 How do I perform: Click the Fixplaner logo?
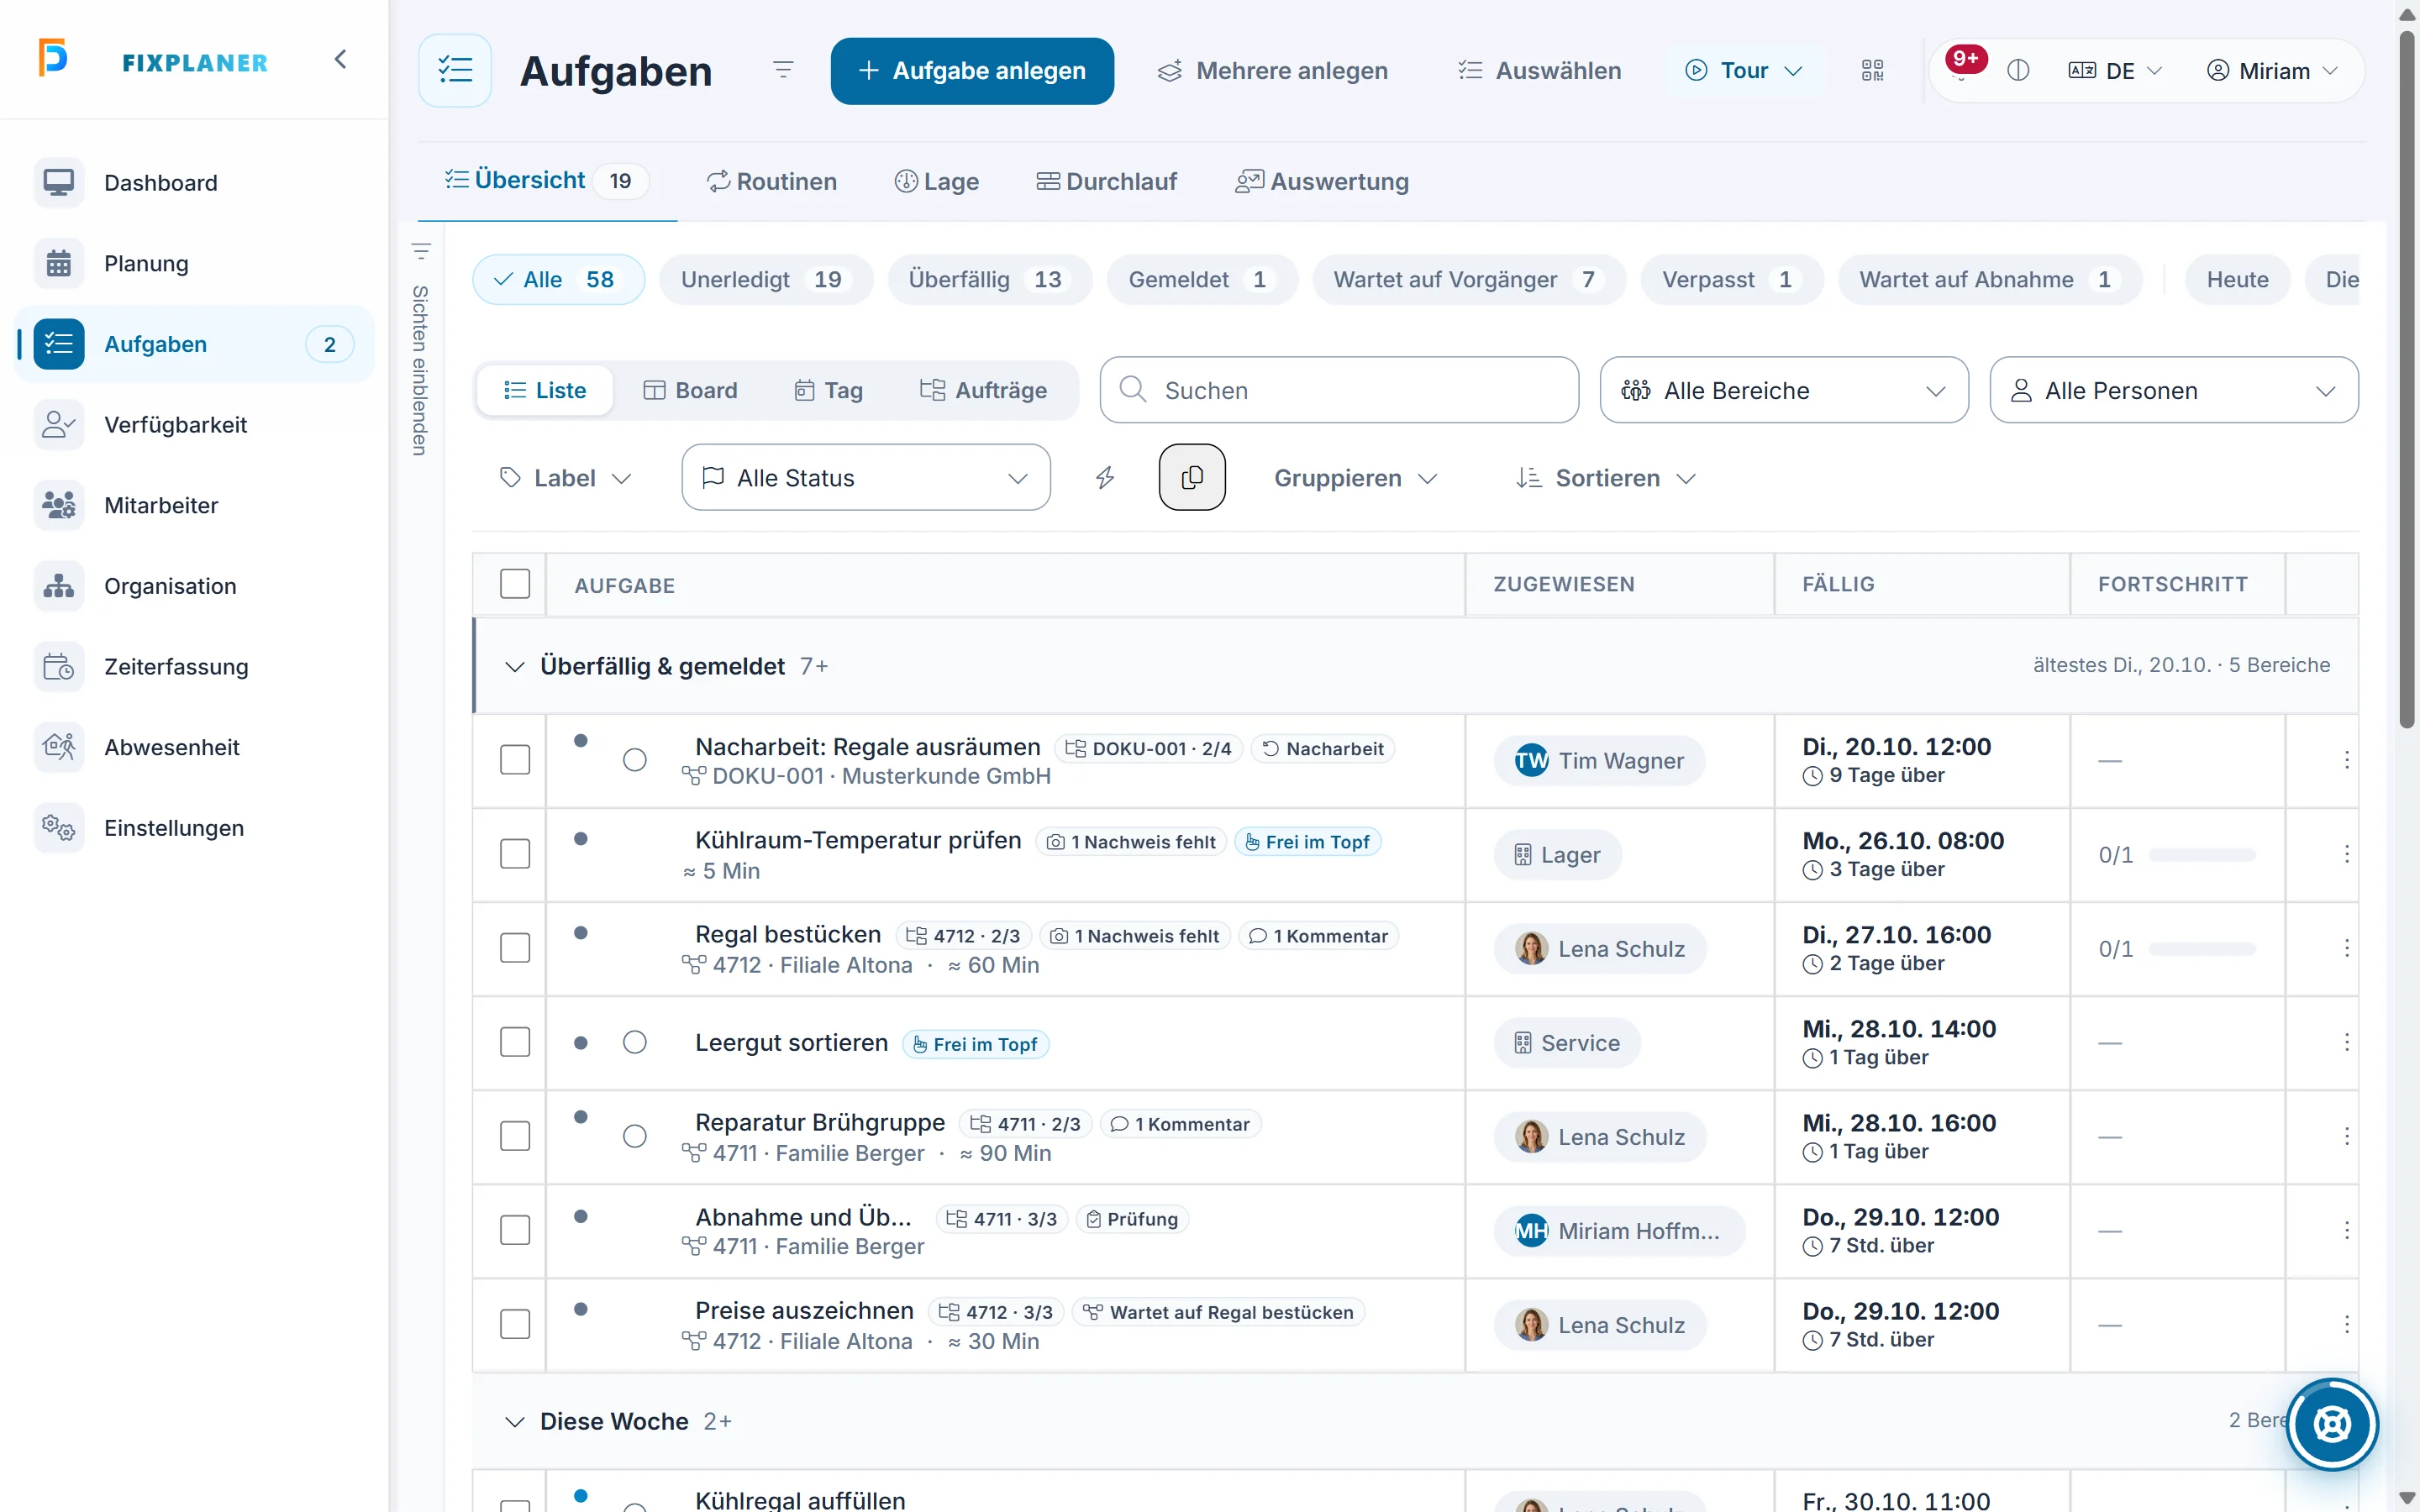coord(154,60)
